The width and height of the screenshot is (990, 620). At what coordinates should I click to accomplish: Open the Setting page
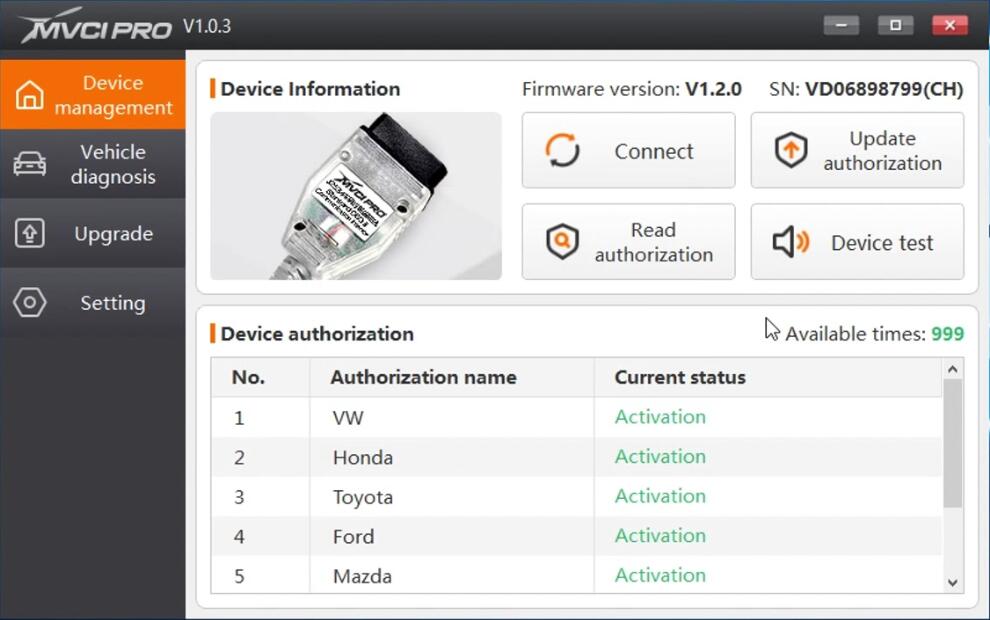(x=93, y=303)
